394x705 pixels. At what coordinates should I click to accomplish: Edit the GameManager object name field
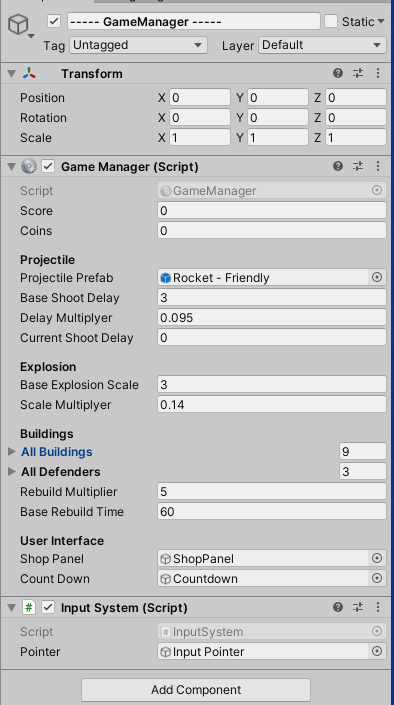point(193,22)
